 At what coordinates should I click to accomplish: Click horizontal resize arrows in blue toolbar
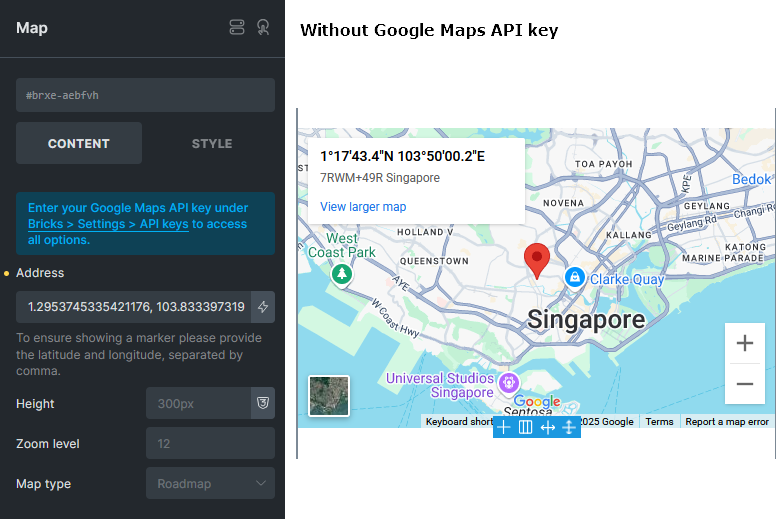pos(548,427)
